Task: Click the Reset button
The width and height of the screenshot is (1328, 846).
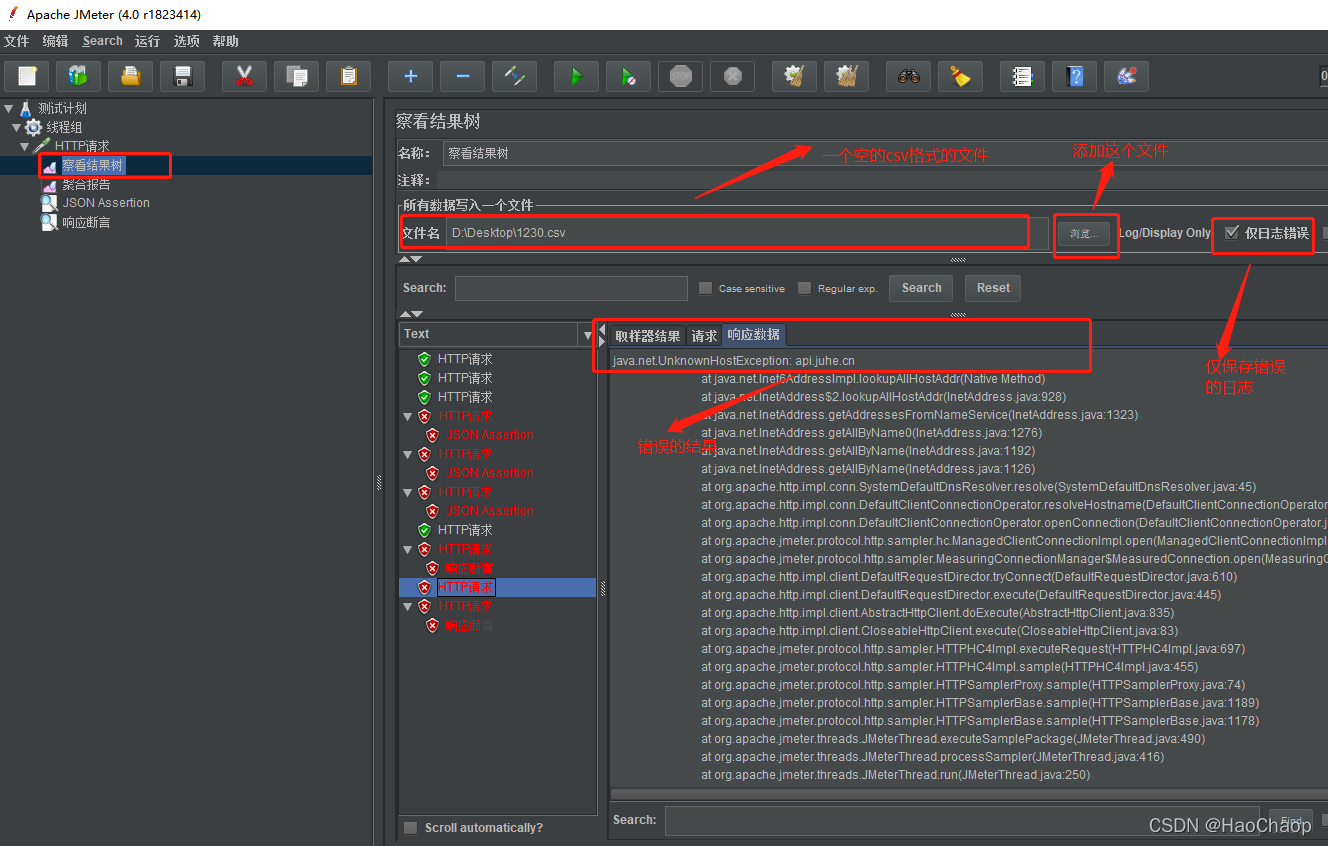Action: coord(993,288)
